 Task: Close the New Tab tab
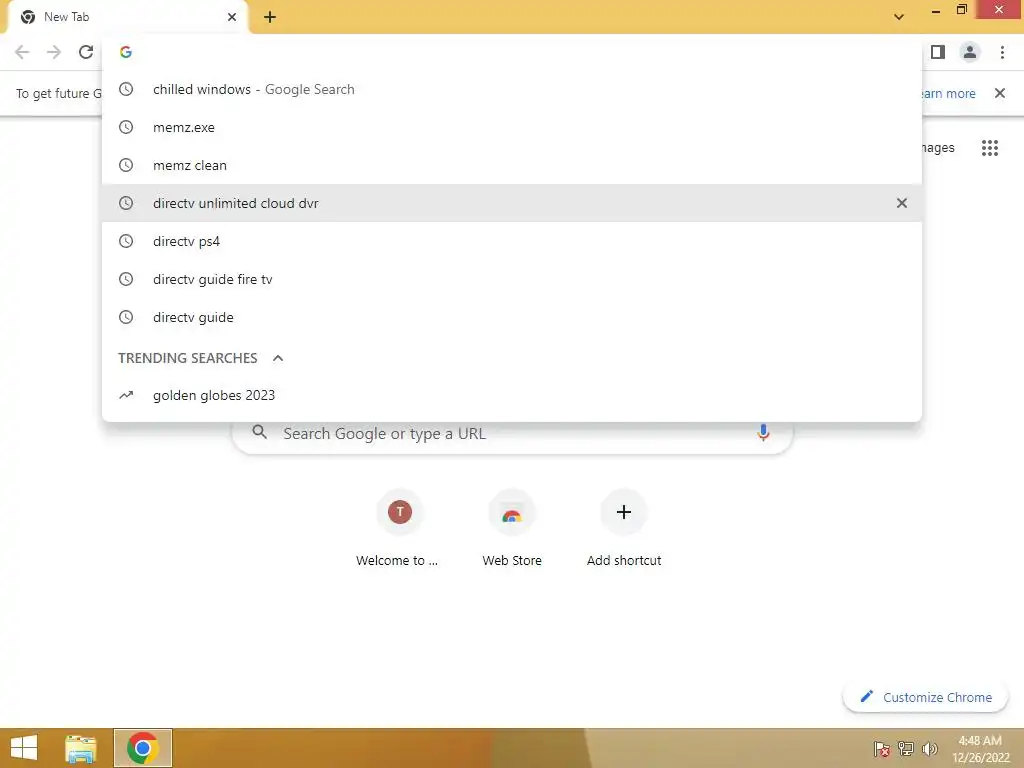(x=232, y=17)
